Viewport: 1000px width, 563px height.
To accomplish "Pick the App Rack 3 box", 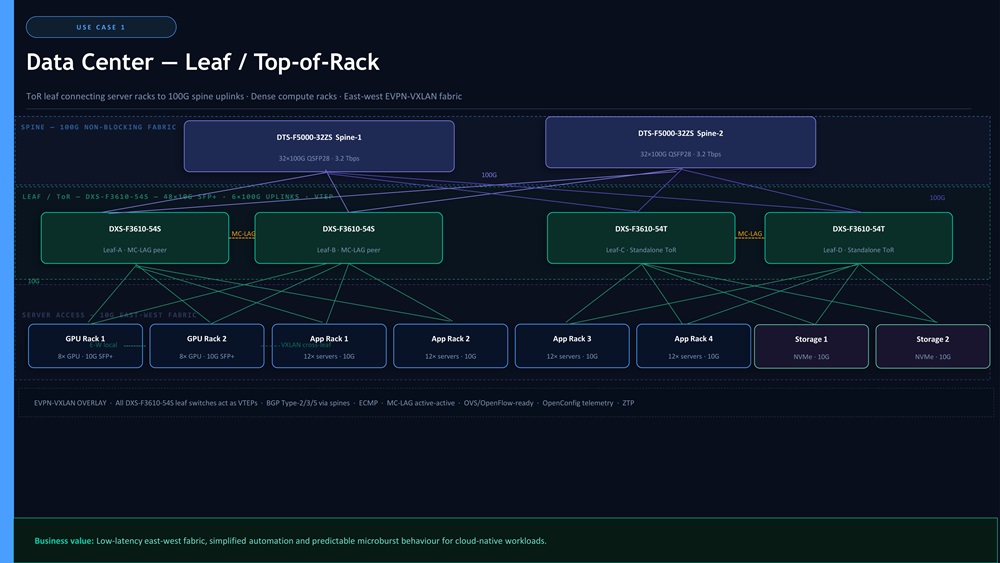I will 572,346.
